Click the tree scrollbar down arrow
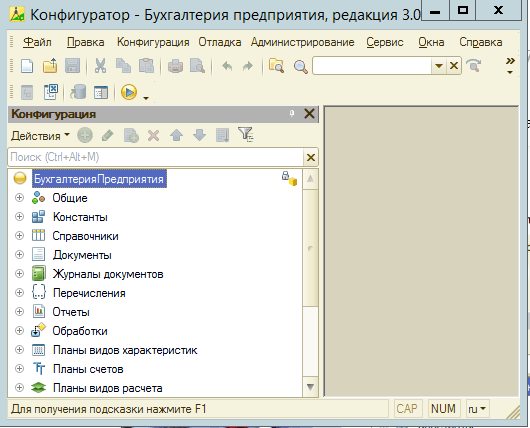Viewport: 530px width, 428px height. (x=310, y=387)
